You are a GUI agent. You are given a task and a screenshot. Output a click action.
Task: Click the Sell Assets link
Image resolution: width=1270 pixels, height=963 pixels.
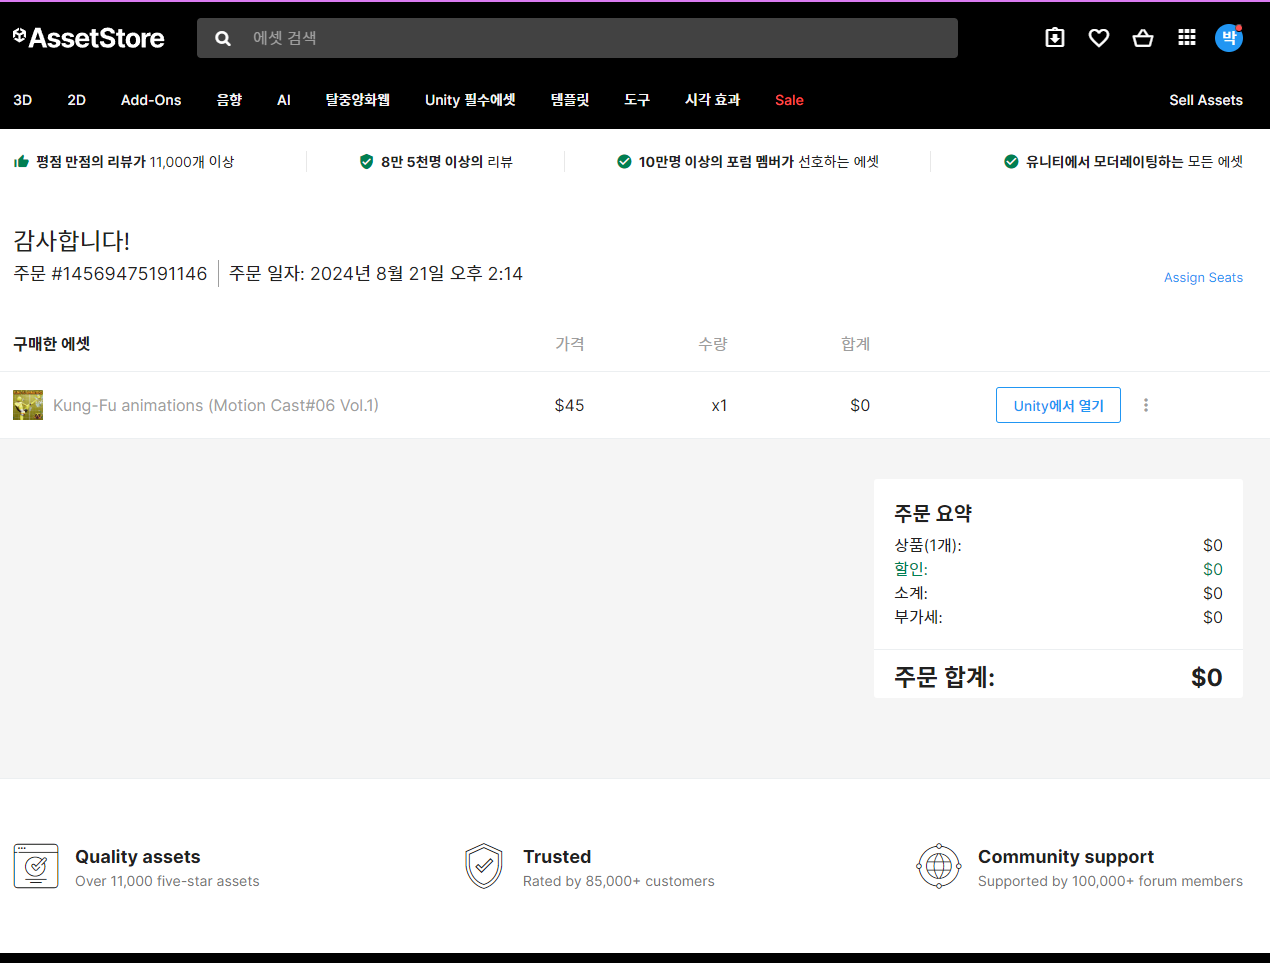1206,100
